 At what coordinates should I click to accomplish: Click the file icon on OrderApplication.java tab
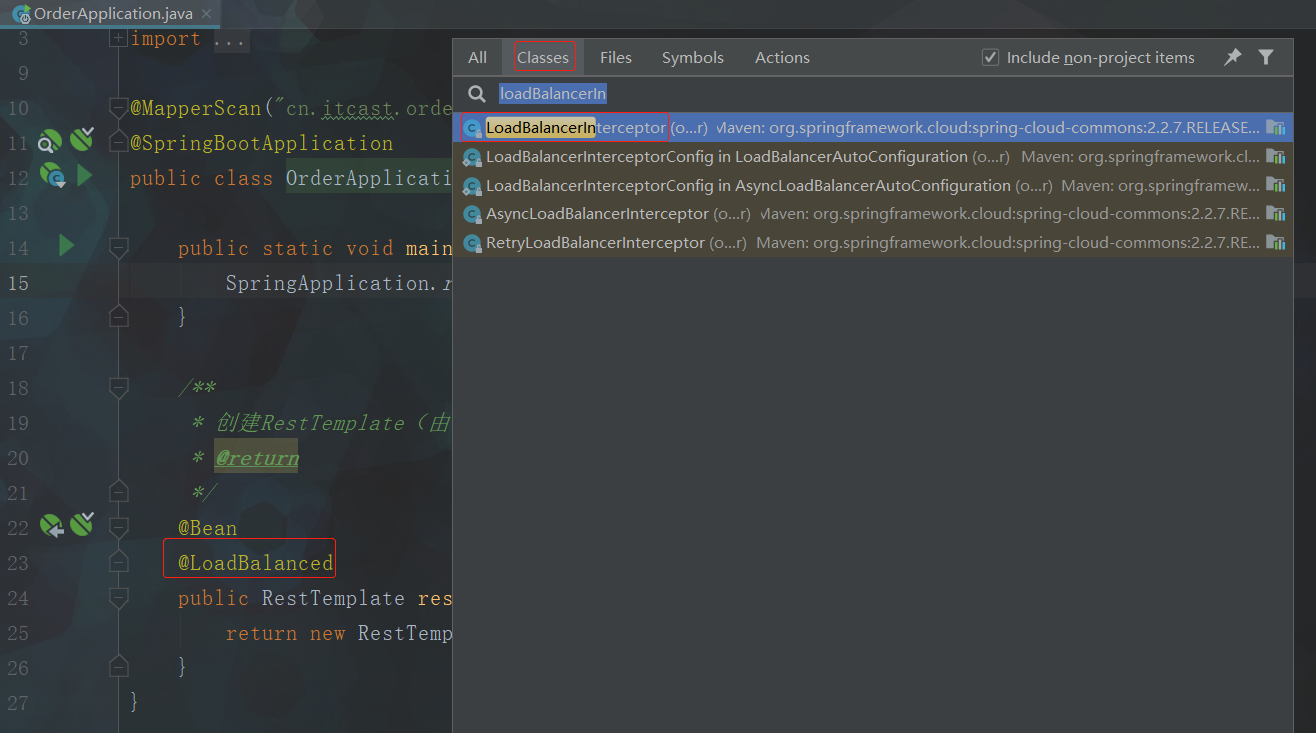click(x=21, y=14)
